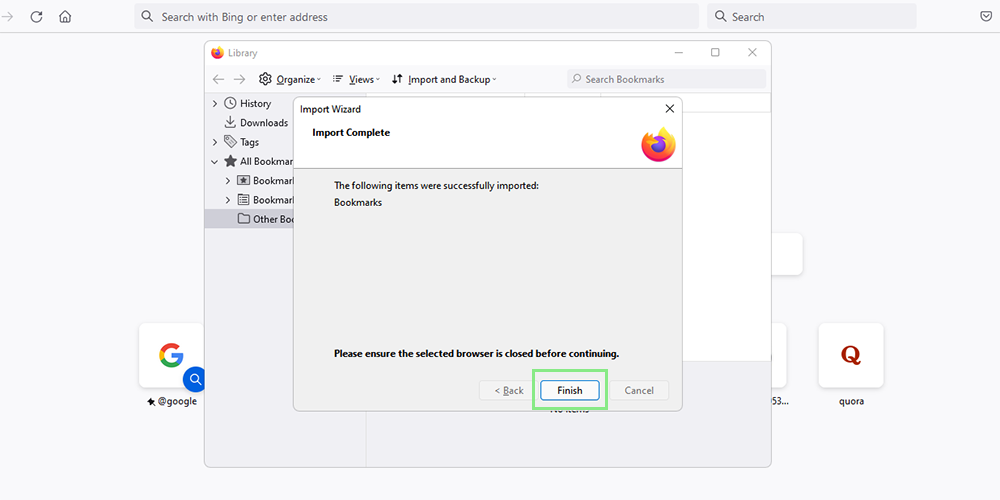Expand the Bookmarks Toolbar folder node
Image resolution: width=1000 pixels, height=500 pixels.
coord(228,180)
